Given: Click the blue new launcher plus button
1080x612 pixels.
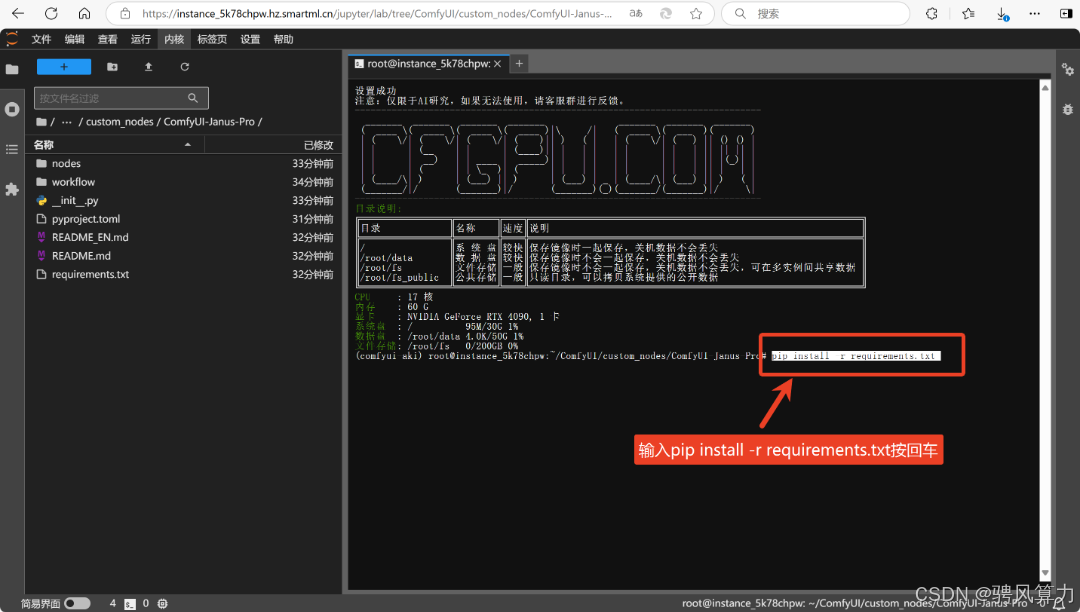Looking at the screenshot, I should pyautogui.click(x=63, y=67).
